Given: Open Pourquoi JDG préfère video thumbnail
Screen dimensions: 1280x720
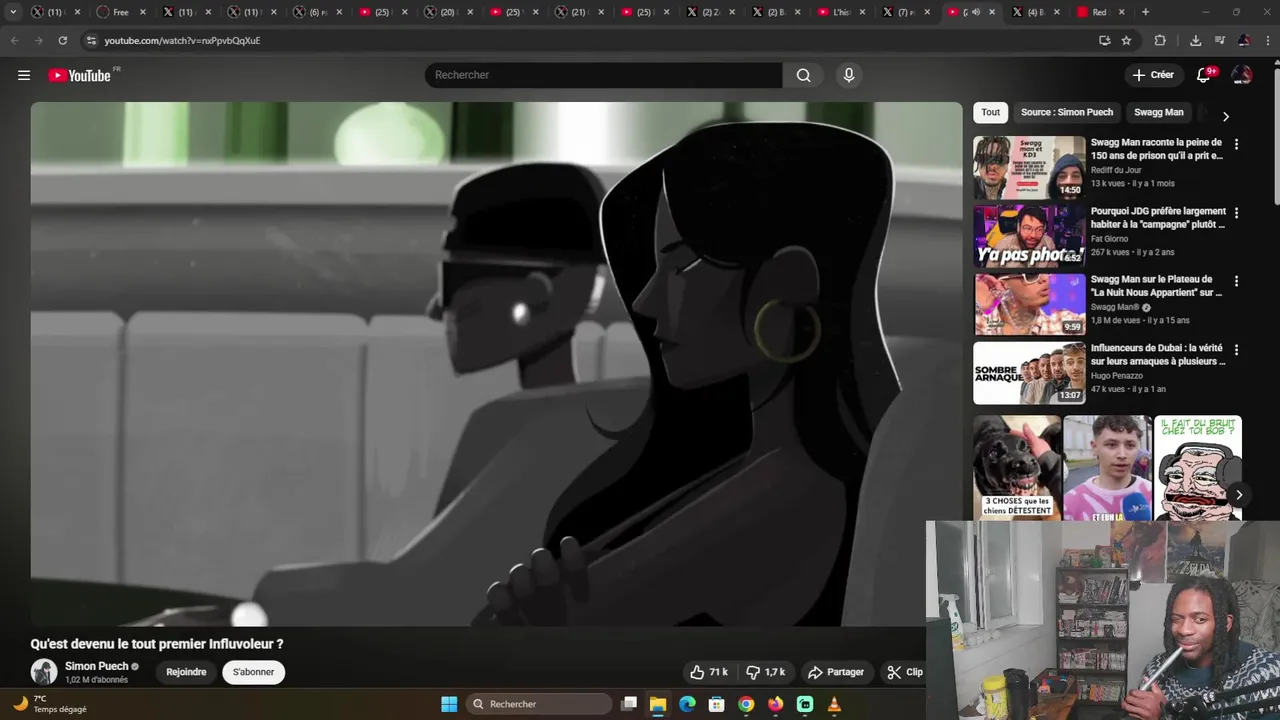Looking at the screenshot, I should (x=1029, y=236).
